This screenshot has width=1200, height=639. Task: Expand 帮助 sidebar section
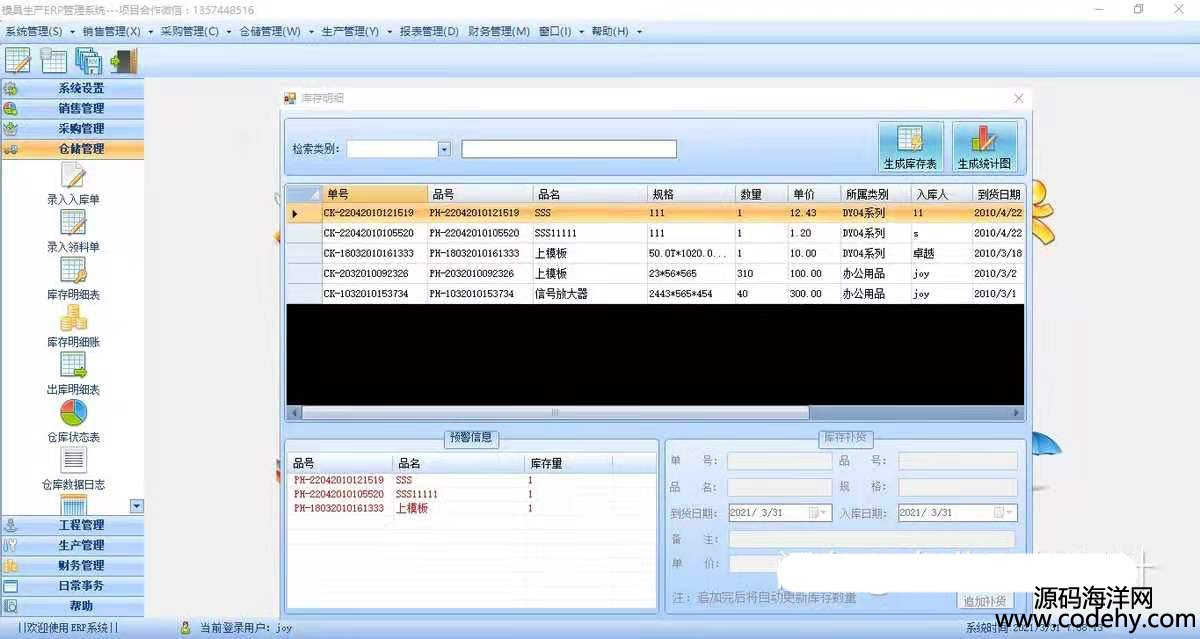tap(72, 605)
